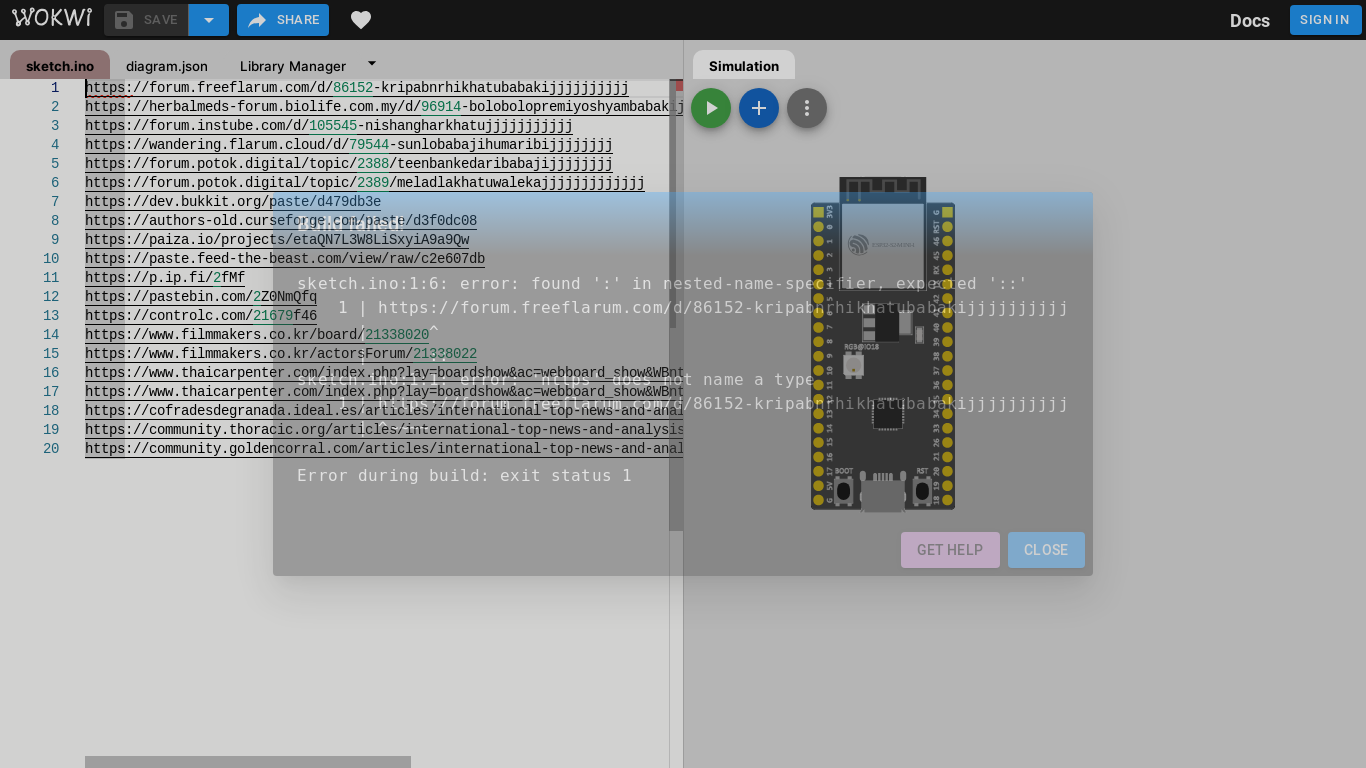Add a new part with the plus button
1366x768 pixels.
(759, 108)
